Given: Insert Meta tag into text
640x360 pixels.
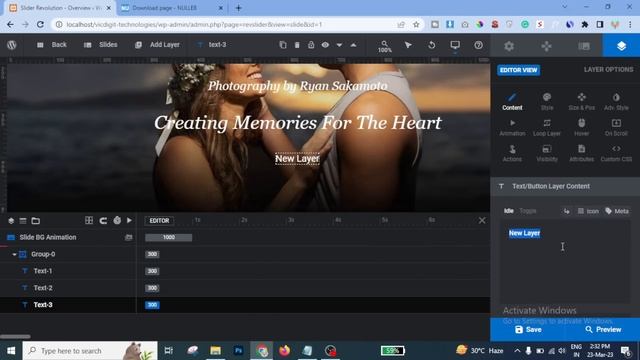Looking at the screenshot, I should tap(617, 211).
